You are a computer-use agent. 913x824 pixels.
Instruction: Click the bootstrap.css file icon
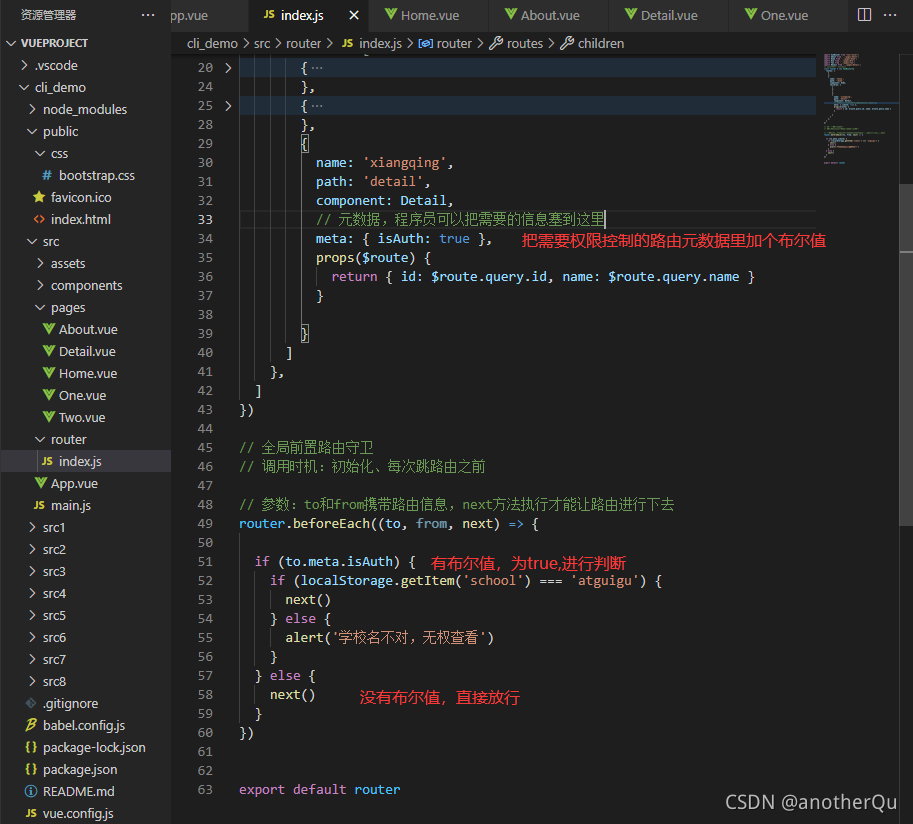click(47, 175)
